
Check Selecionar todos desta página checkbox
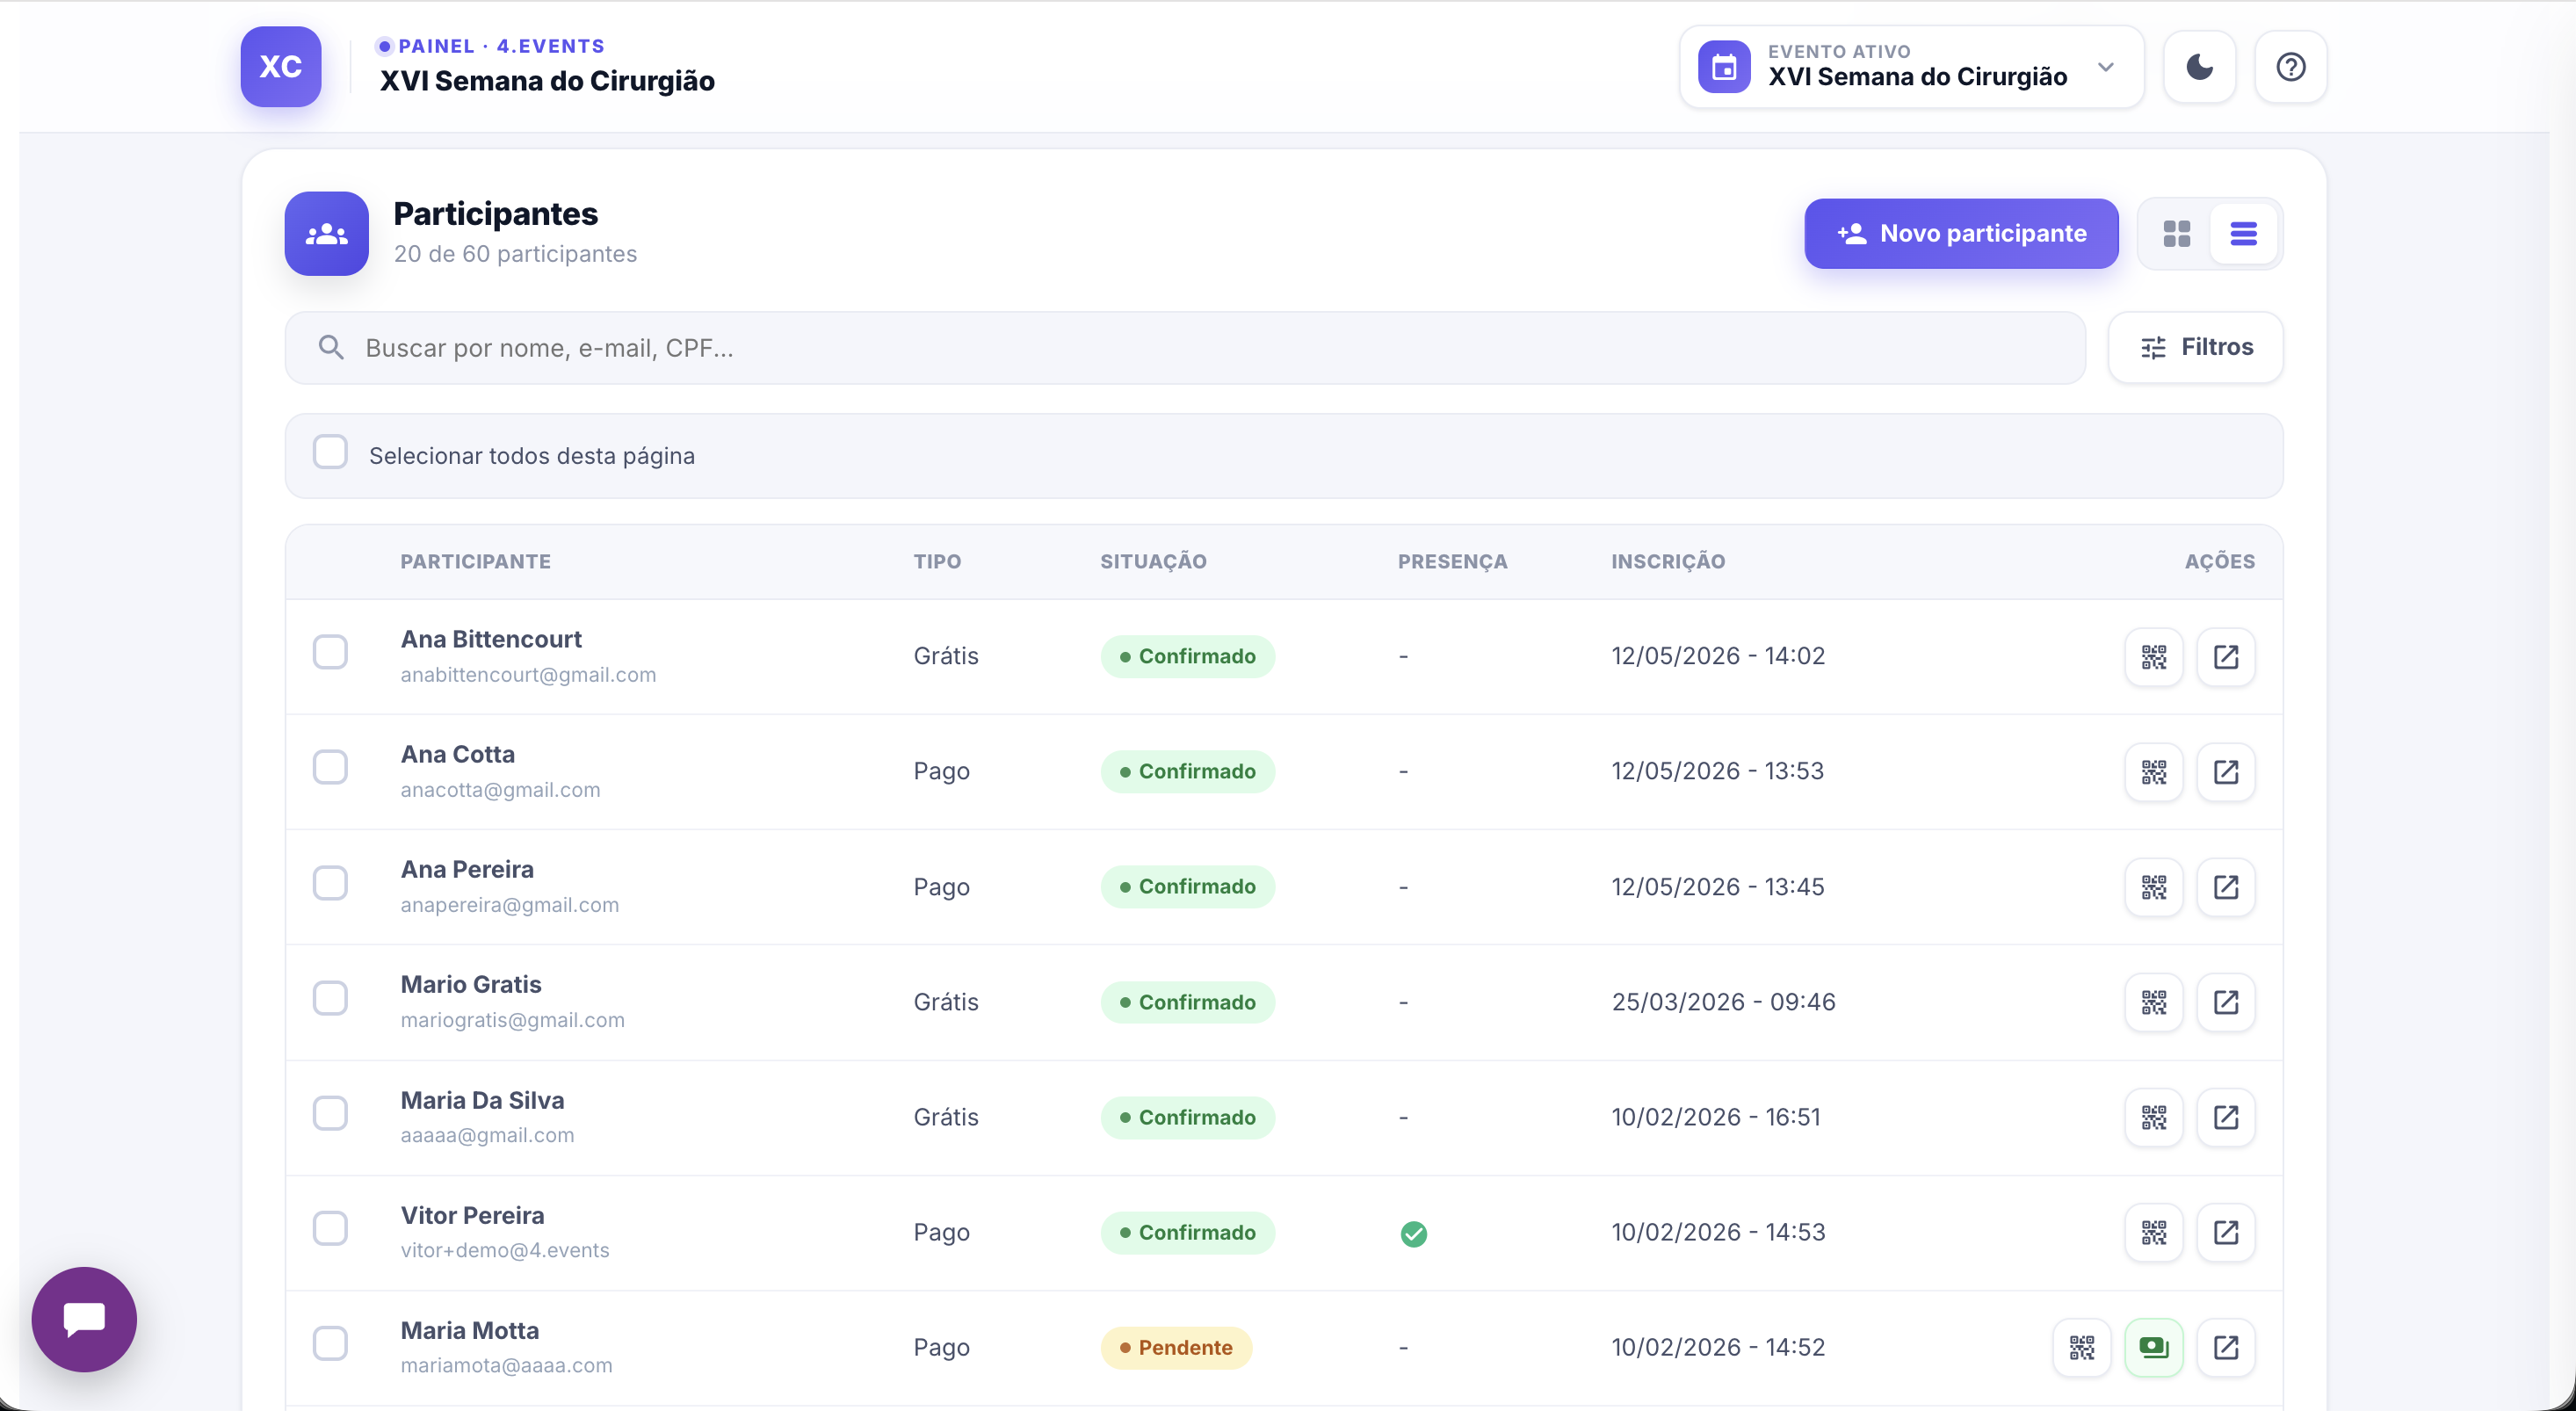point(330,452)
